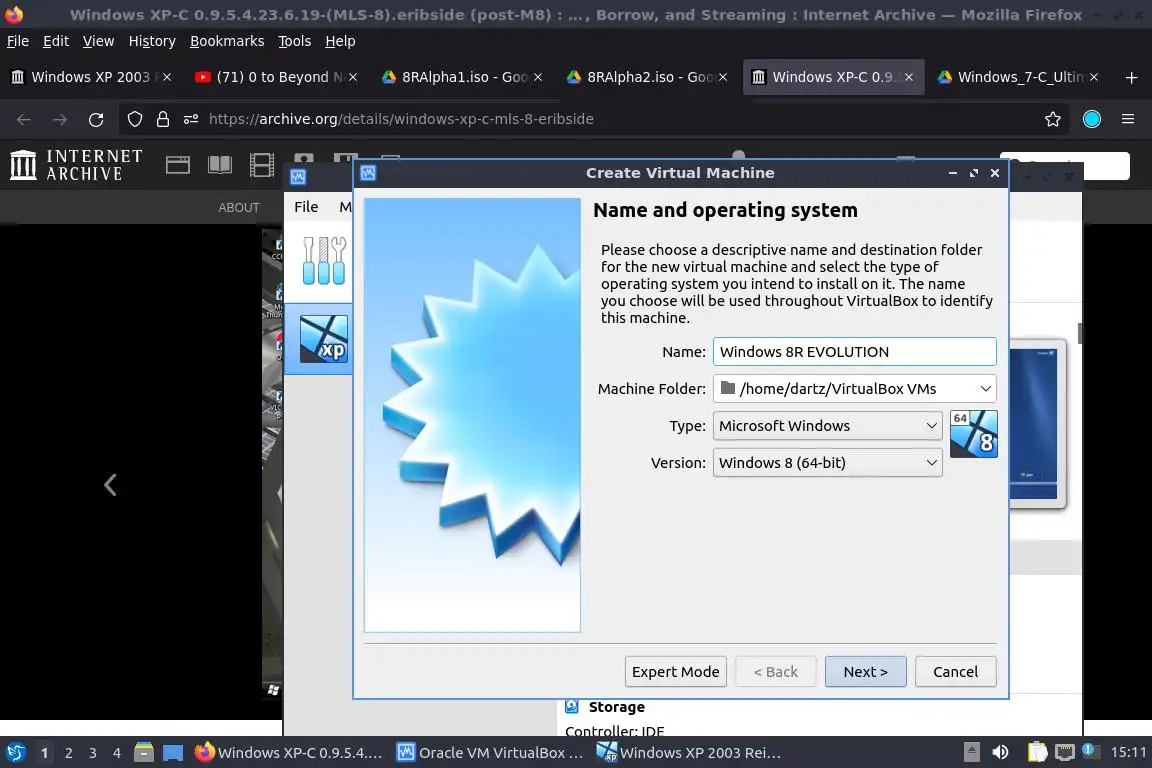Select VirtualBox Tools icon in the manager sidebar
This screenshot has height=768, width=1152.
[x=323, y=260]
